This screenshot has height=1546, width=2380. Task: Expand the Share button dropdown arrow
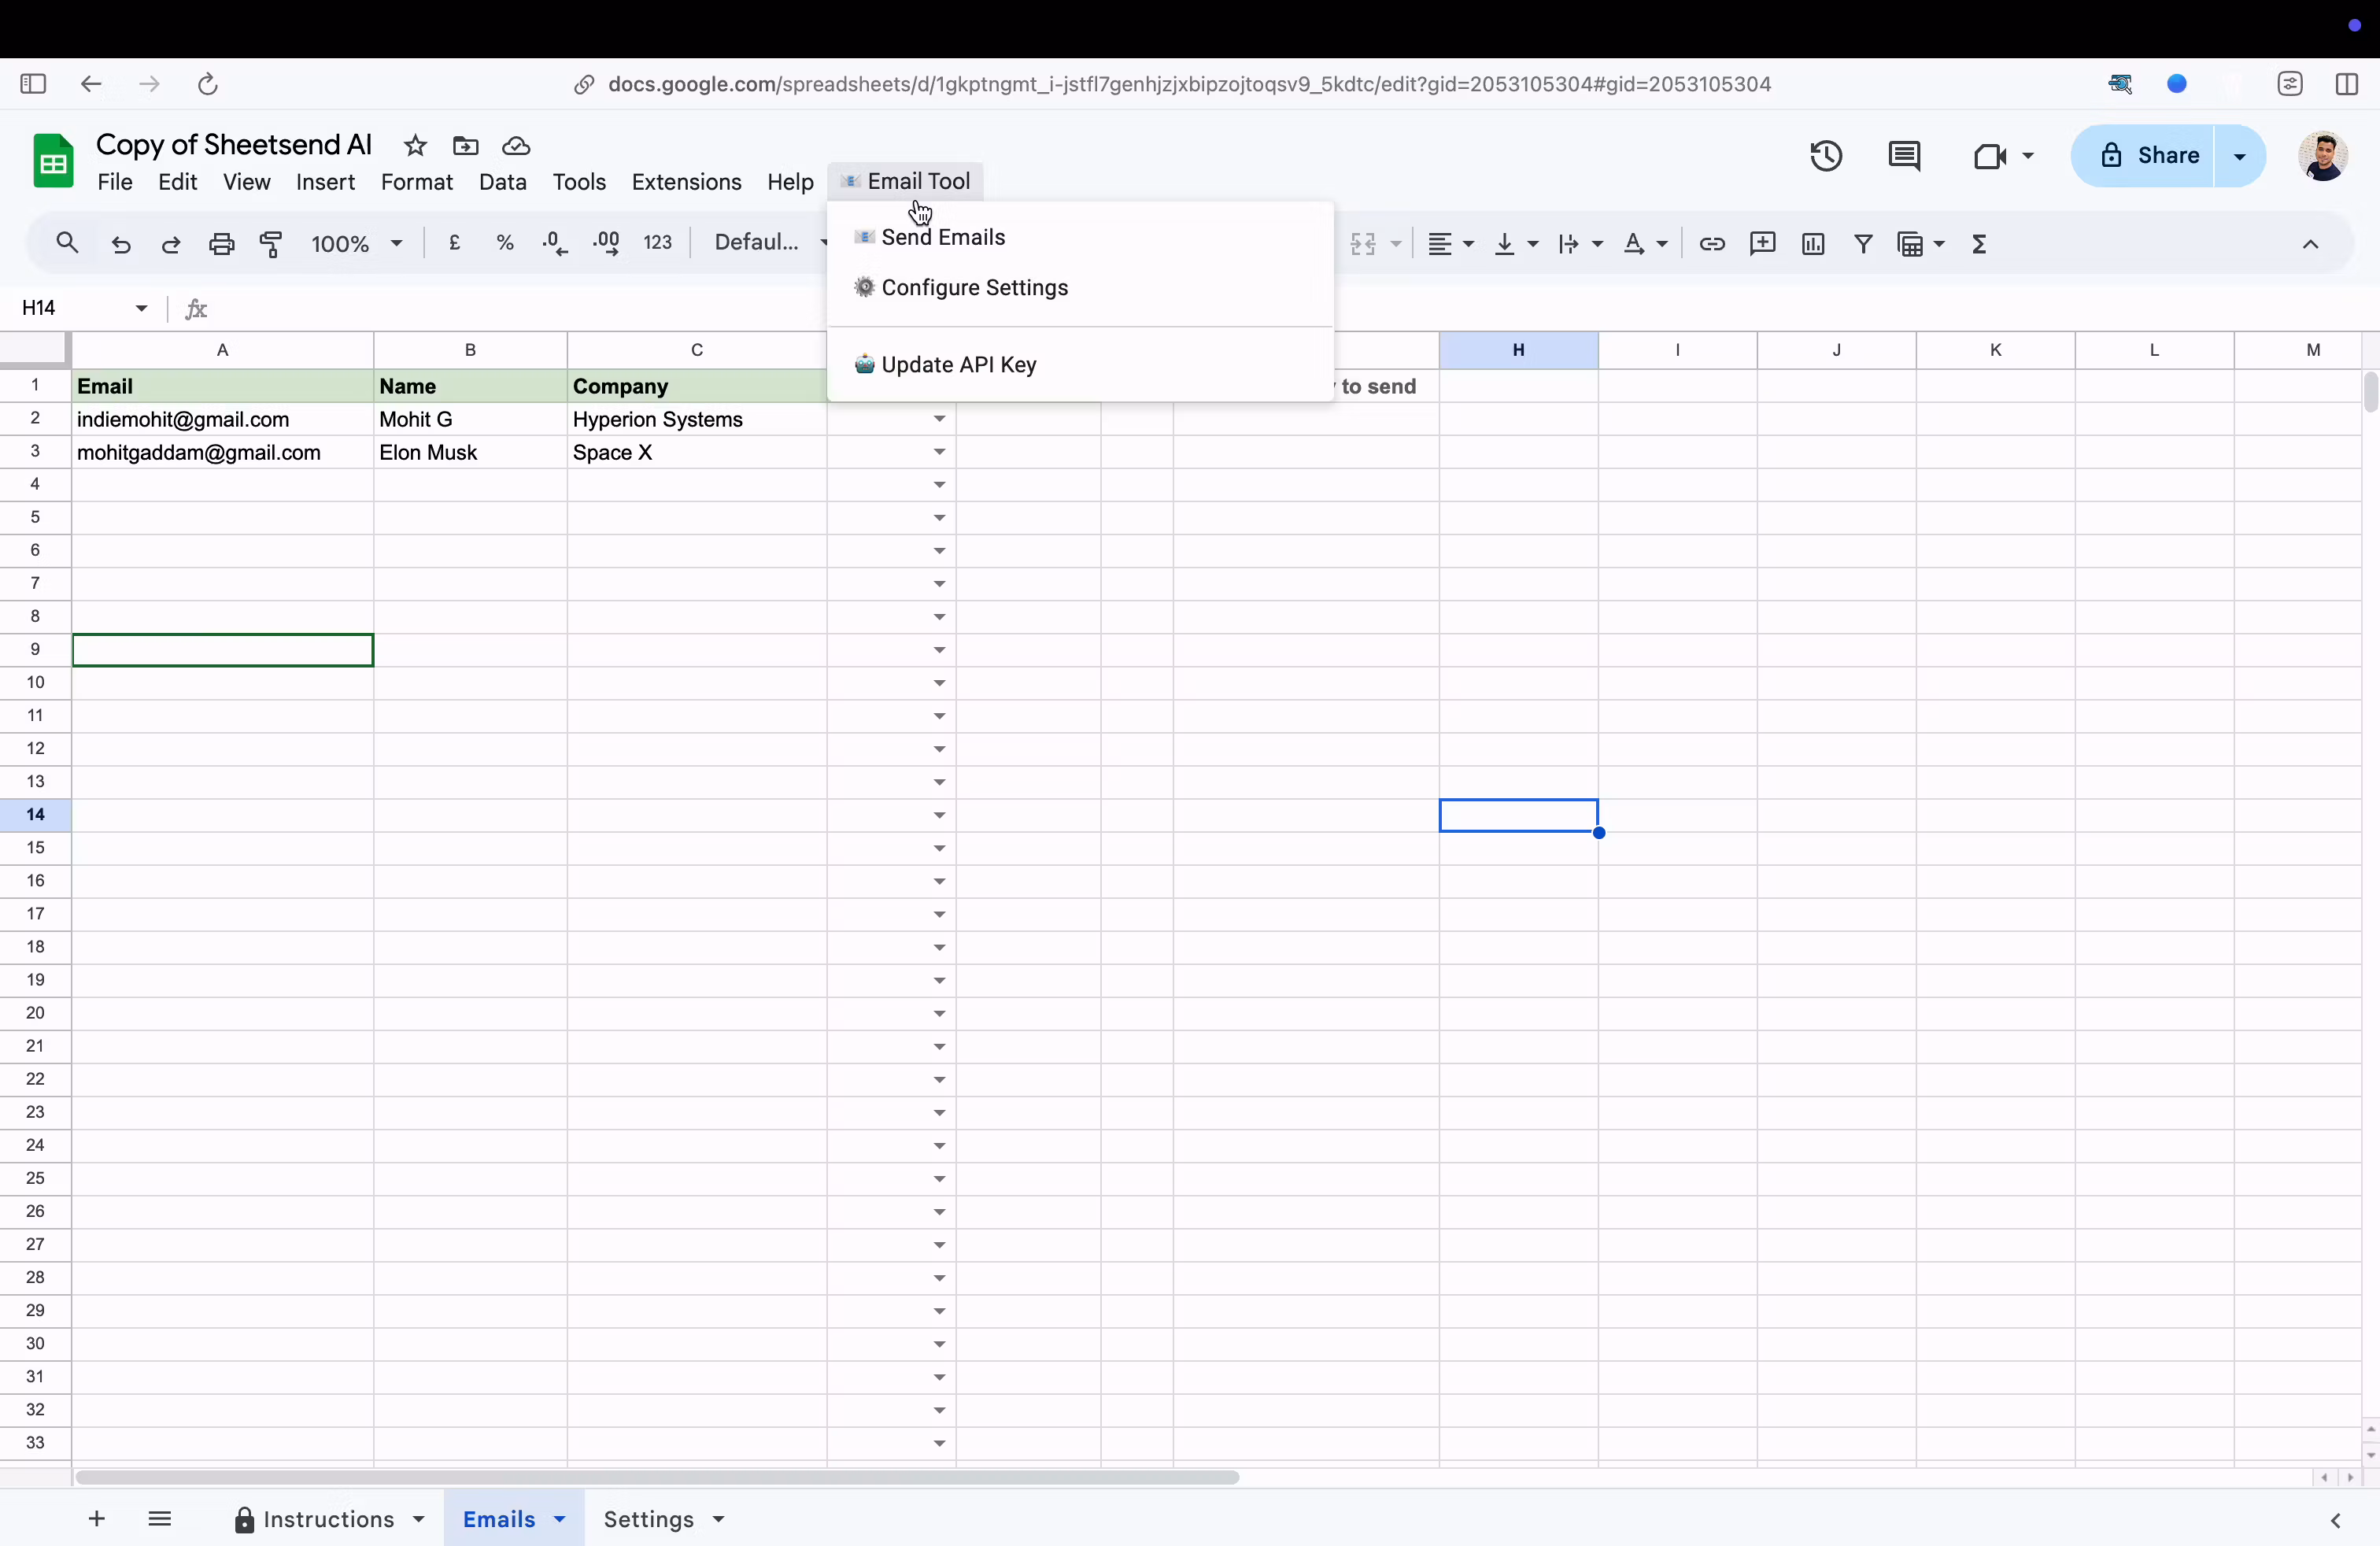2240,156
